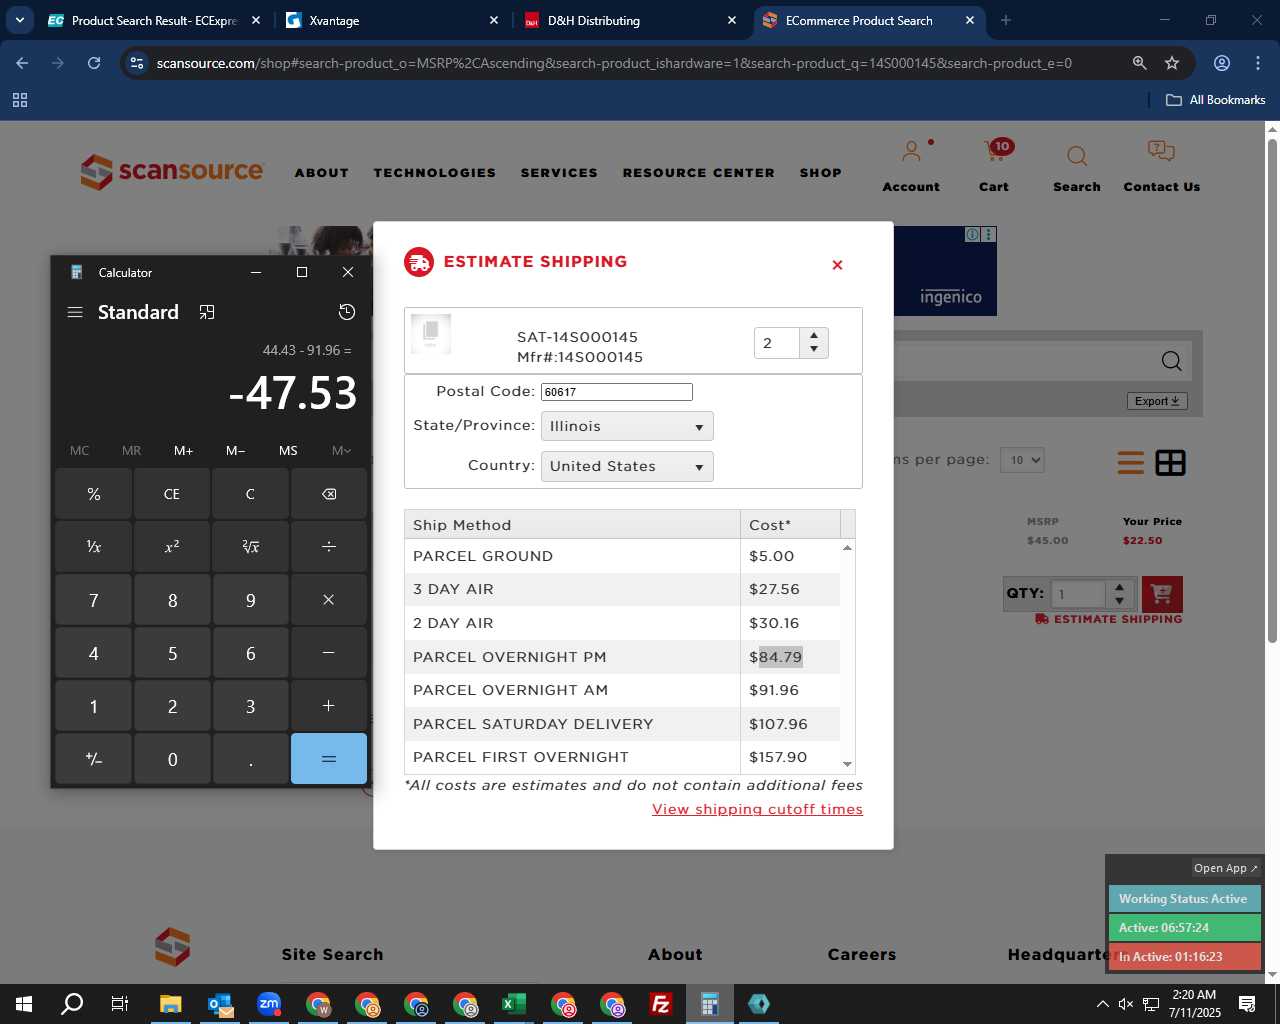
Task: Switch to Product Search Result ECExpress tab
Action: [x=154, y=20]
